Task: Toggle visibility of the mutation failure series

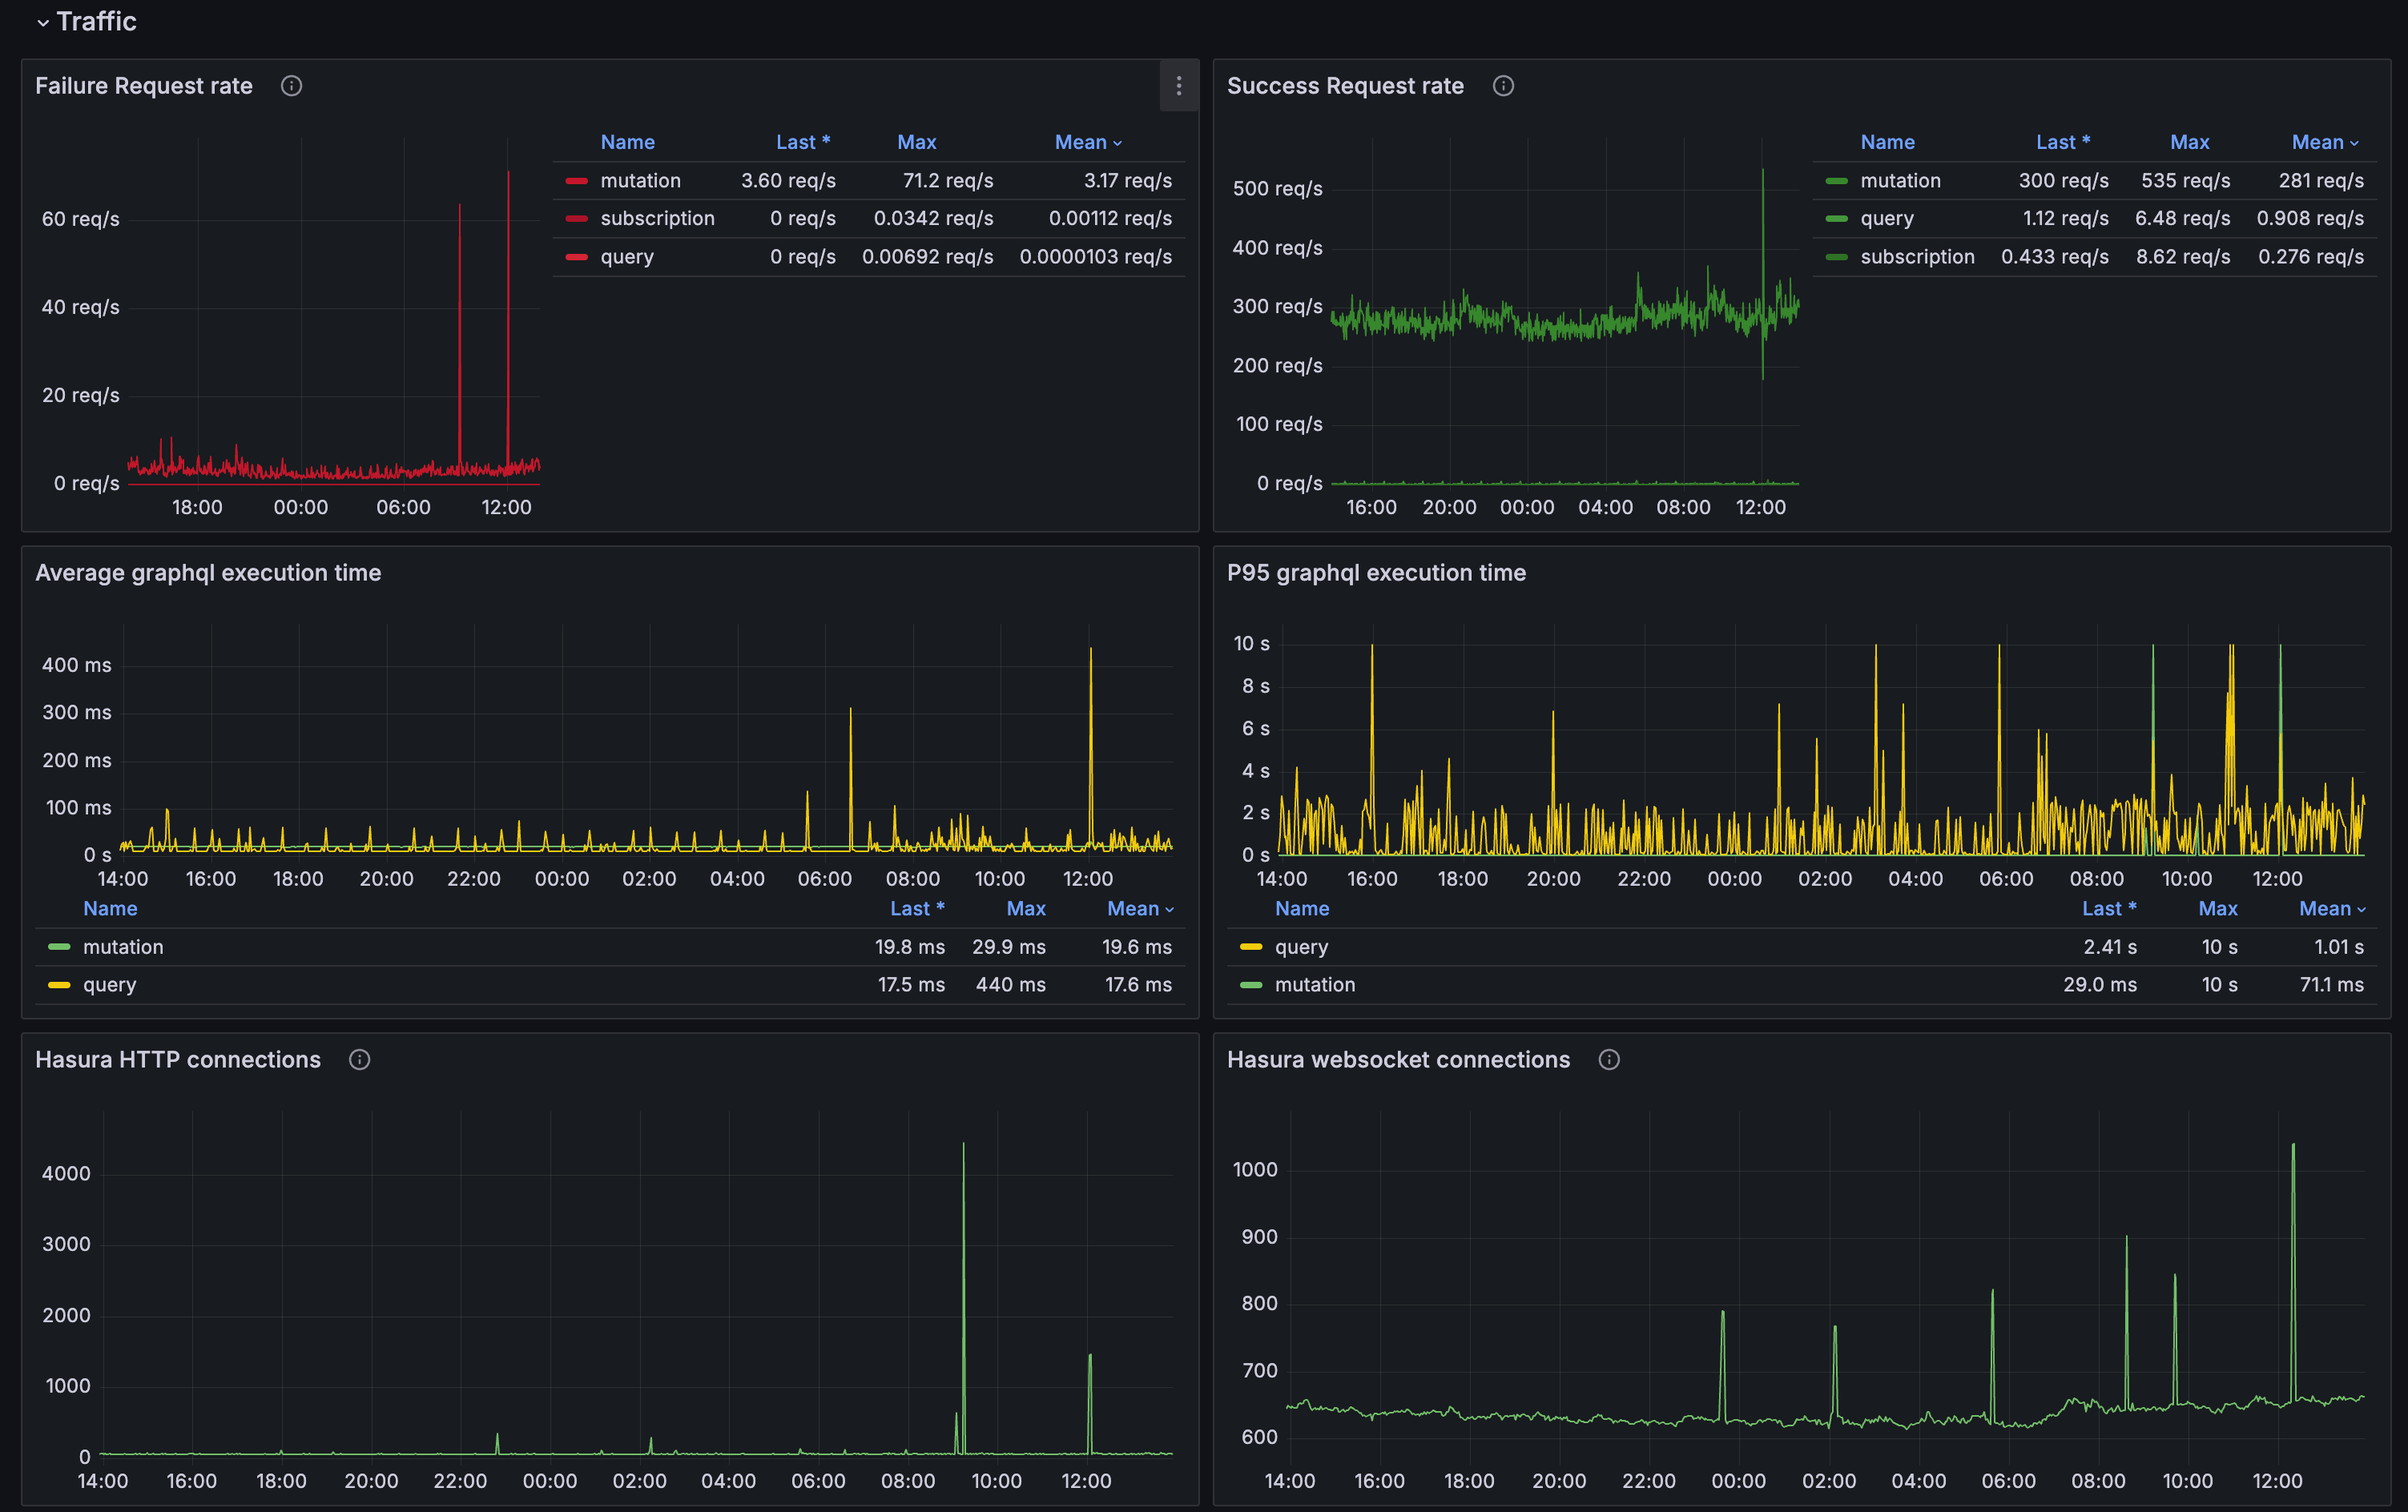Action: point(640,181)
